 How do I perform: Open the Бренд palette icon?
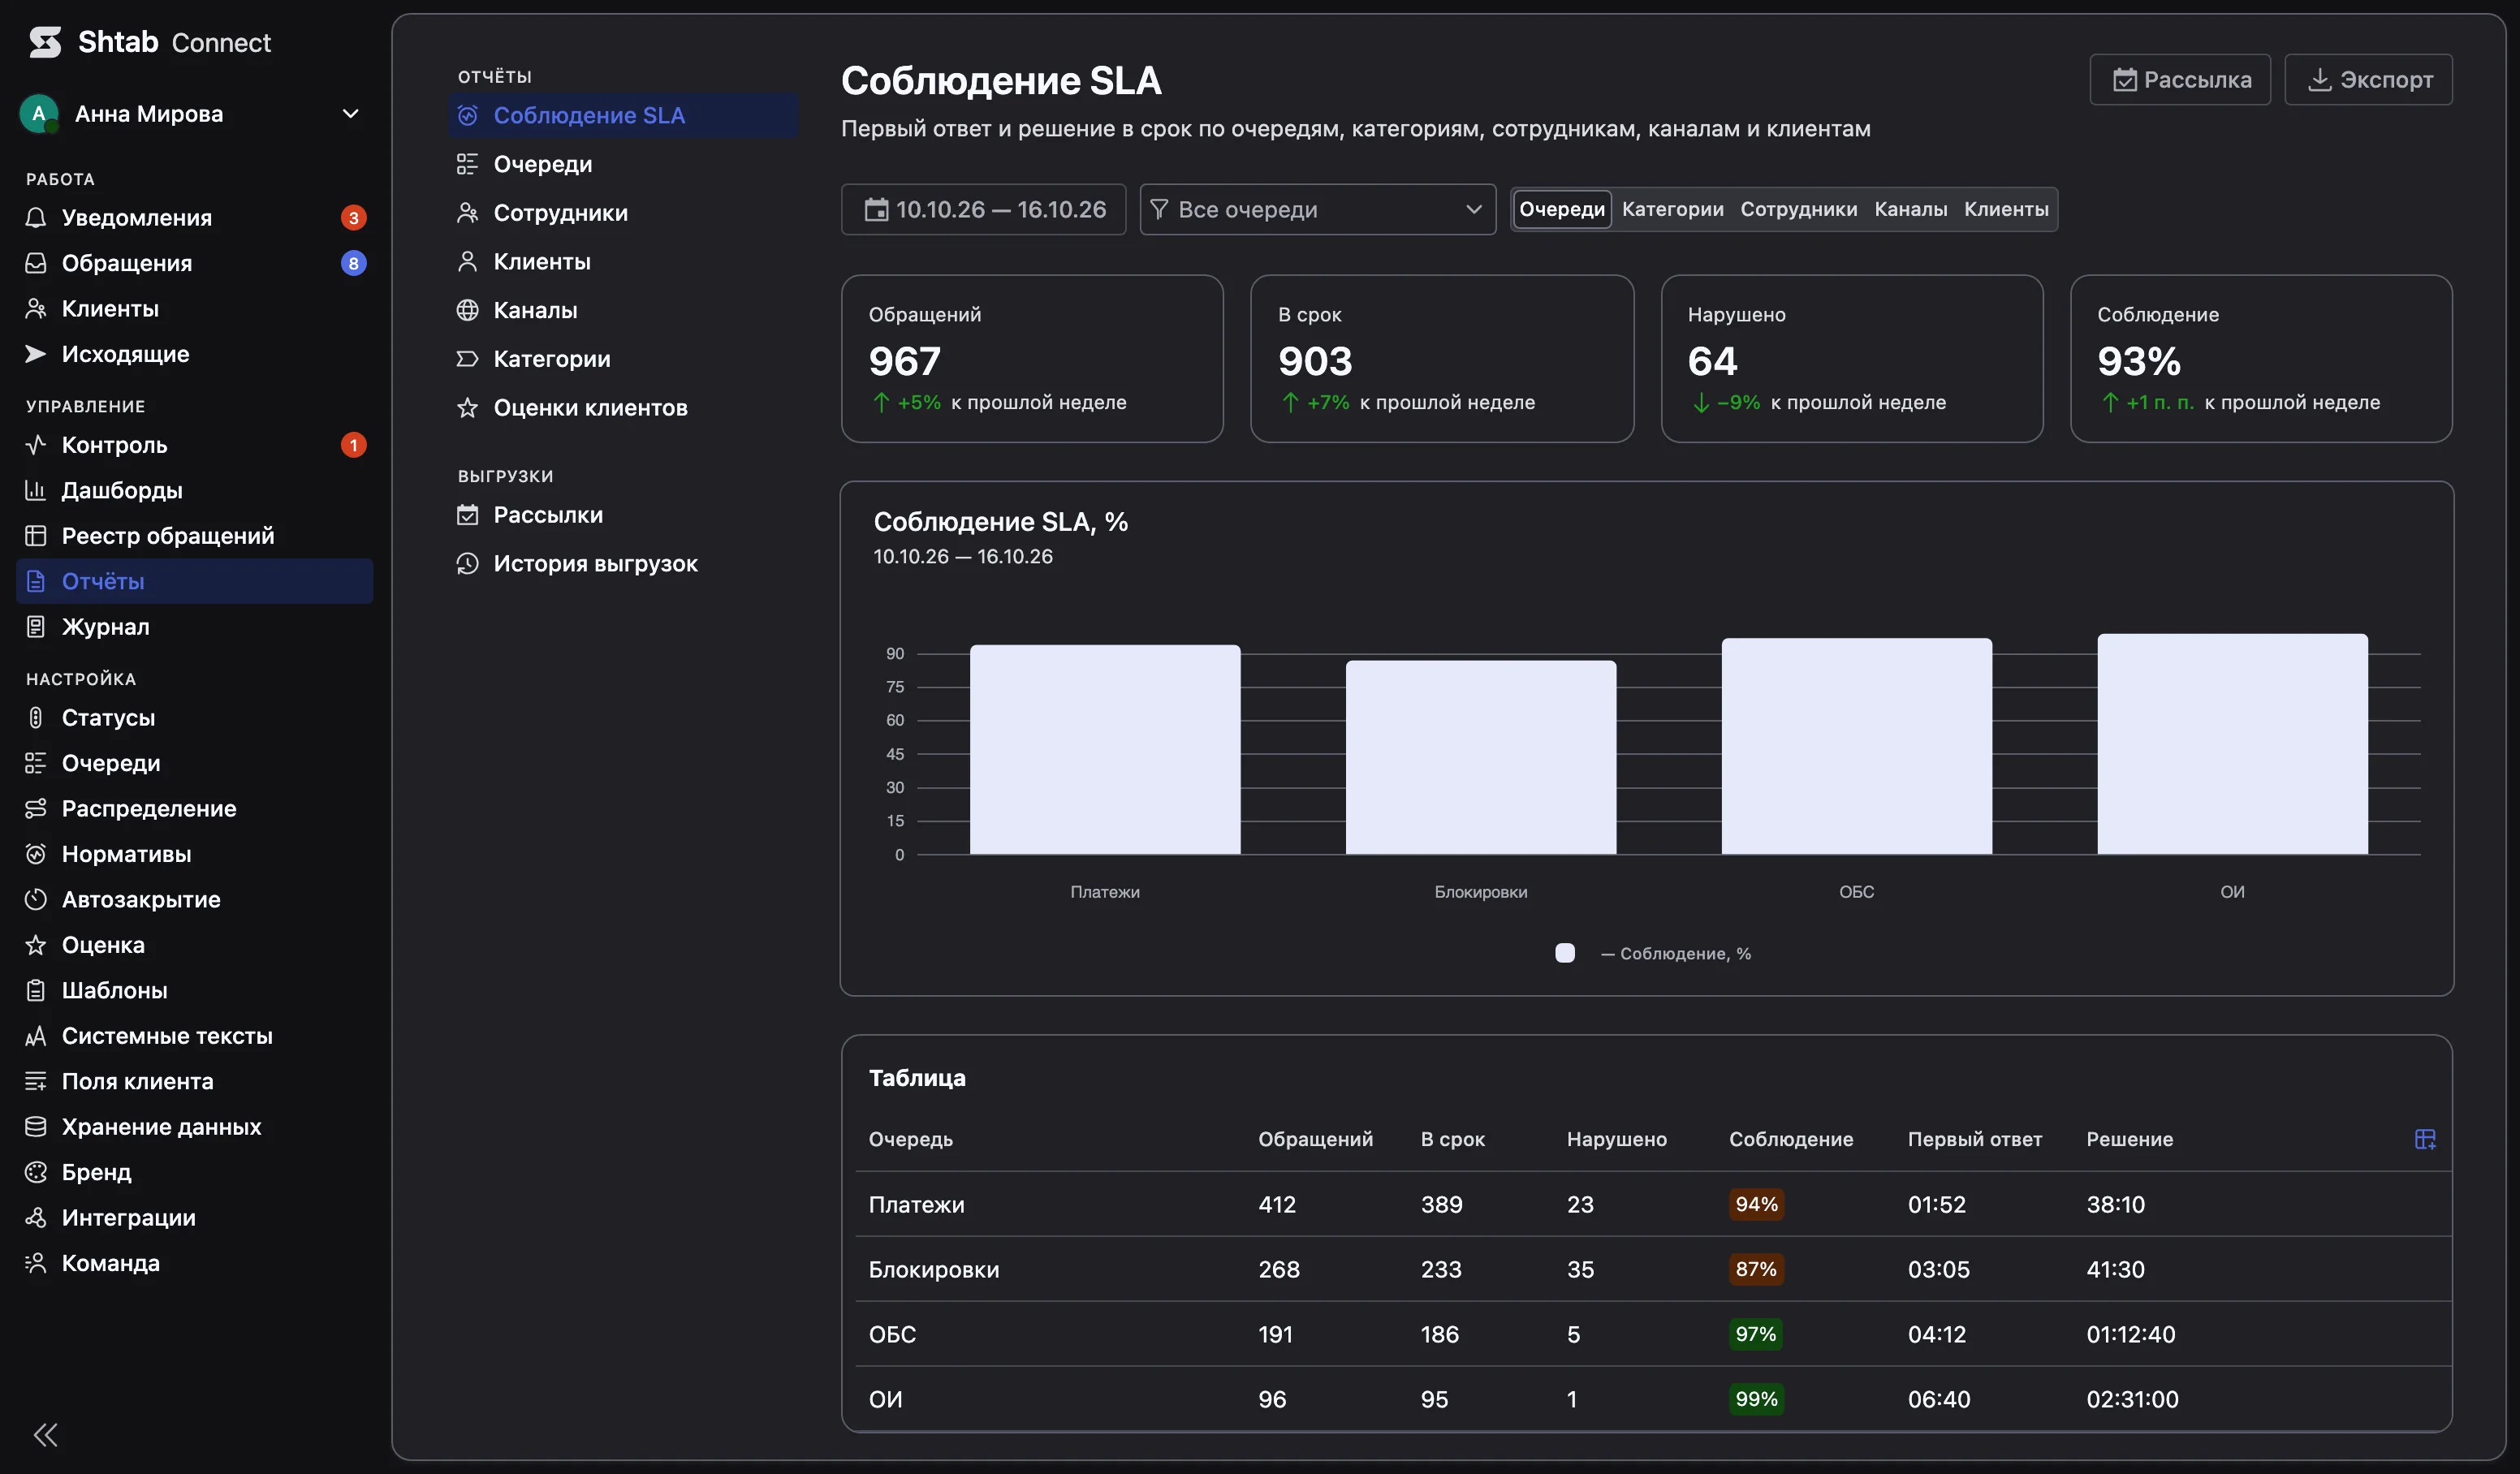(x=36, y=1172)
